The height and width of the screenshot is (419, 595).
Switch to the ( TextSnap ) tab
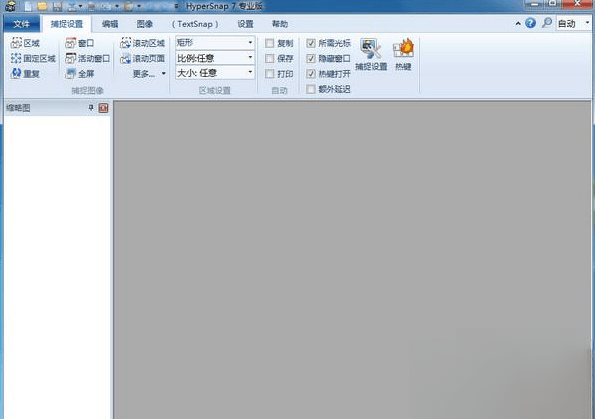tap(195, 24)
